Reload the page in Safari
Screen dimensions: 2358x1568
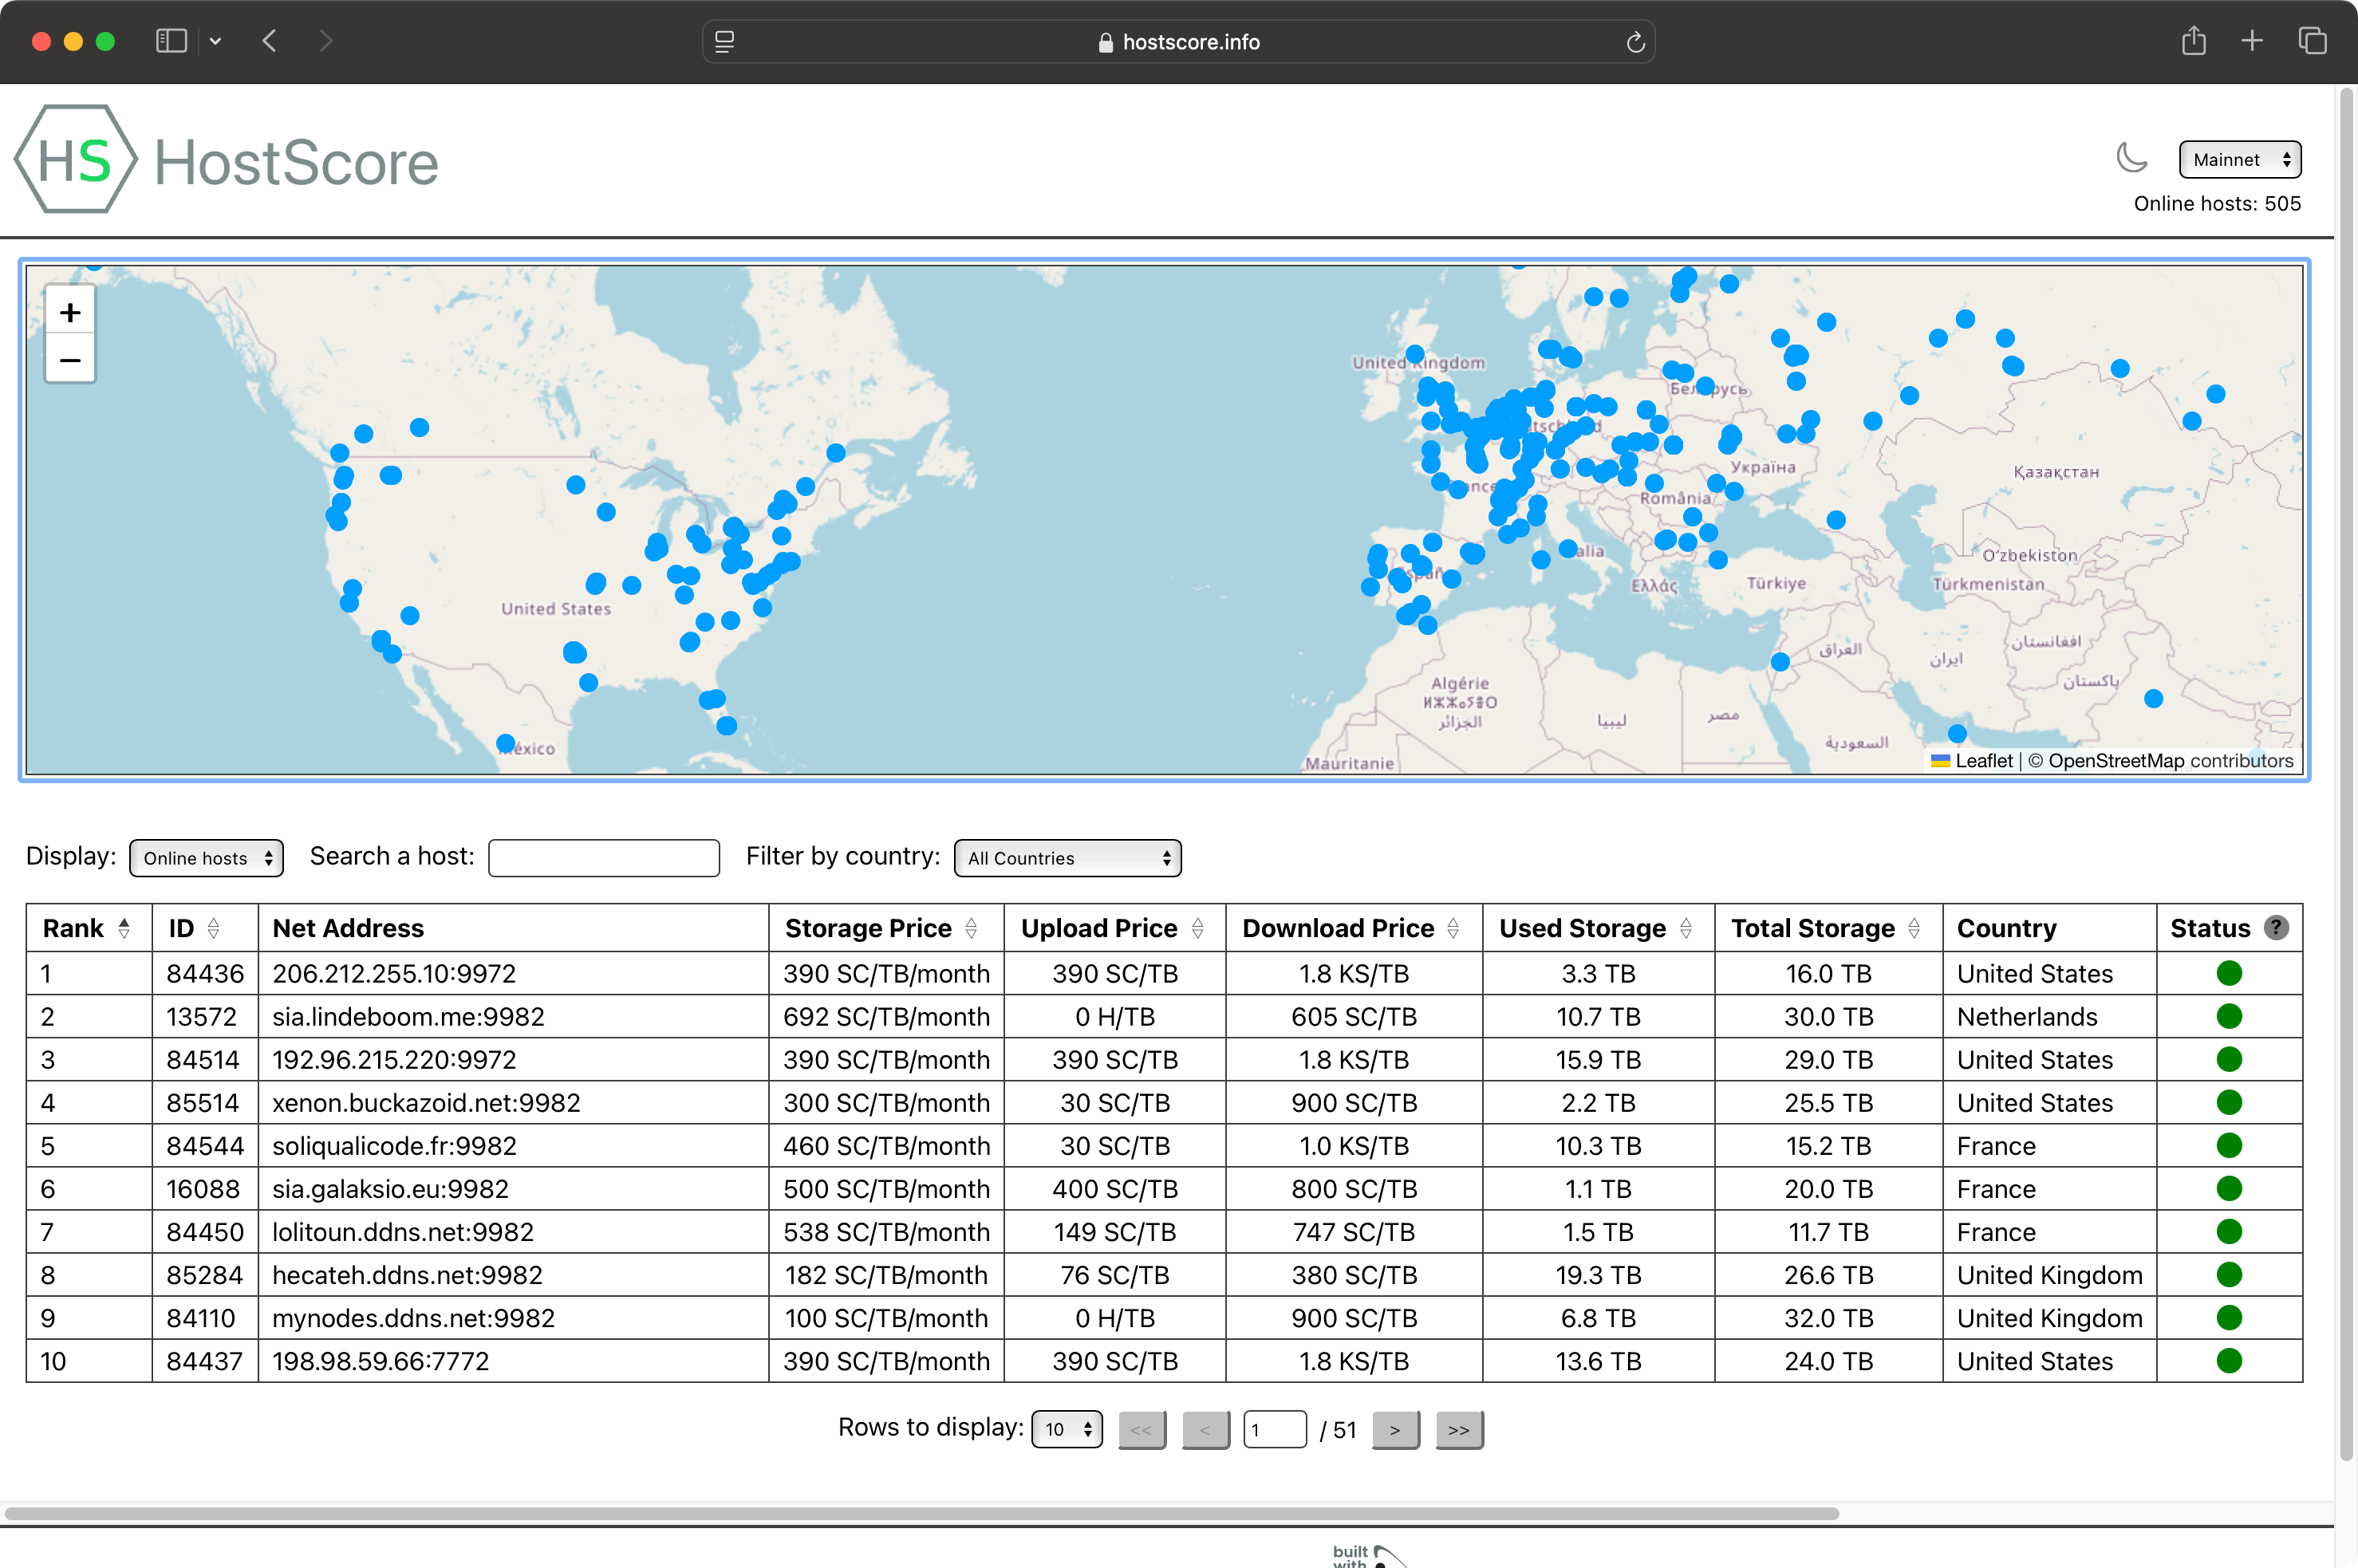coord(1635,42)
